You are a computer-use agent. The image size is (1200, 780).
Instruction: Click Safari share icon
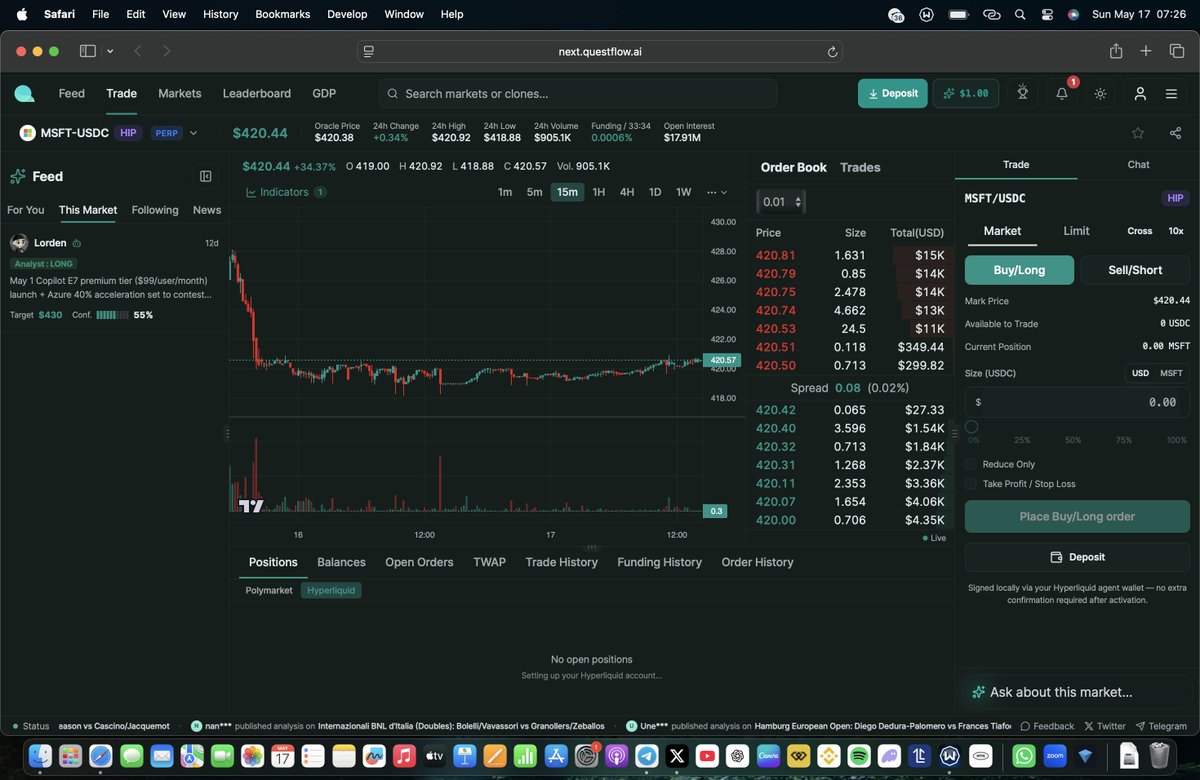click(x=1116, y=51)
